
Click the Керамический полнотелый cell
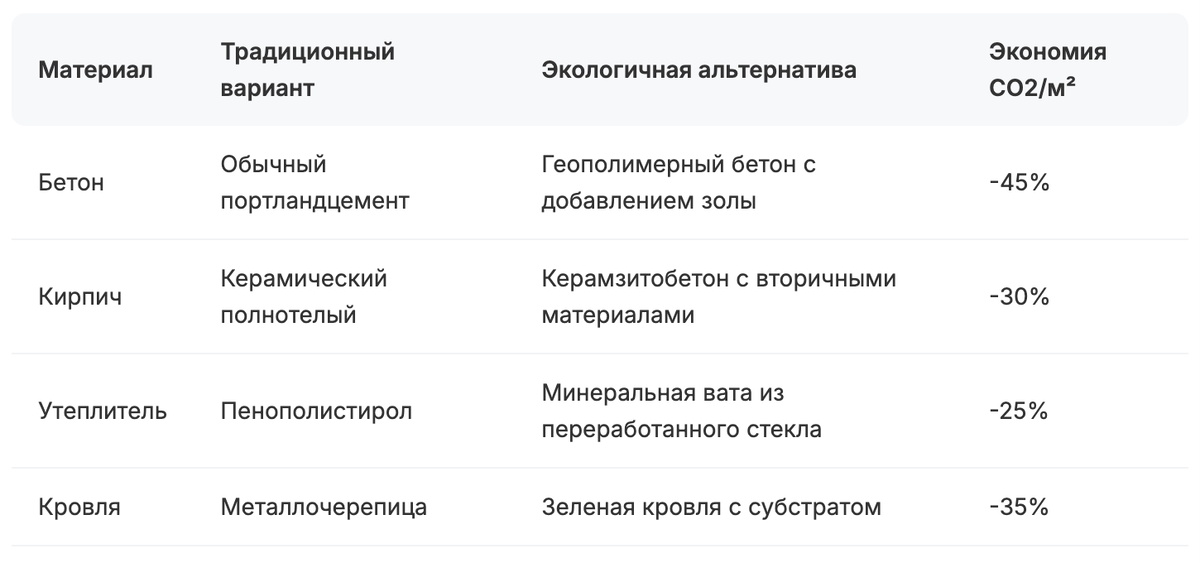(304, 297)
